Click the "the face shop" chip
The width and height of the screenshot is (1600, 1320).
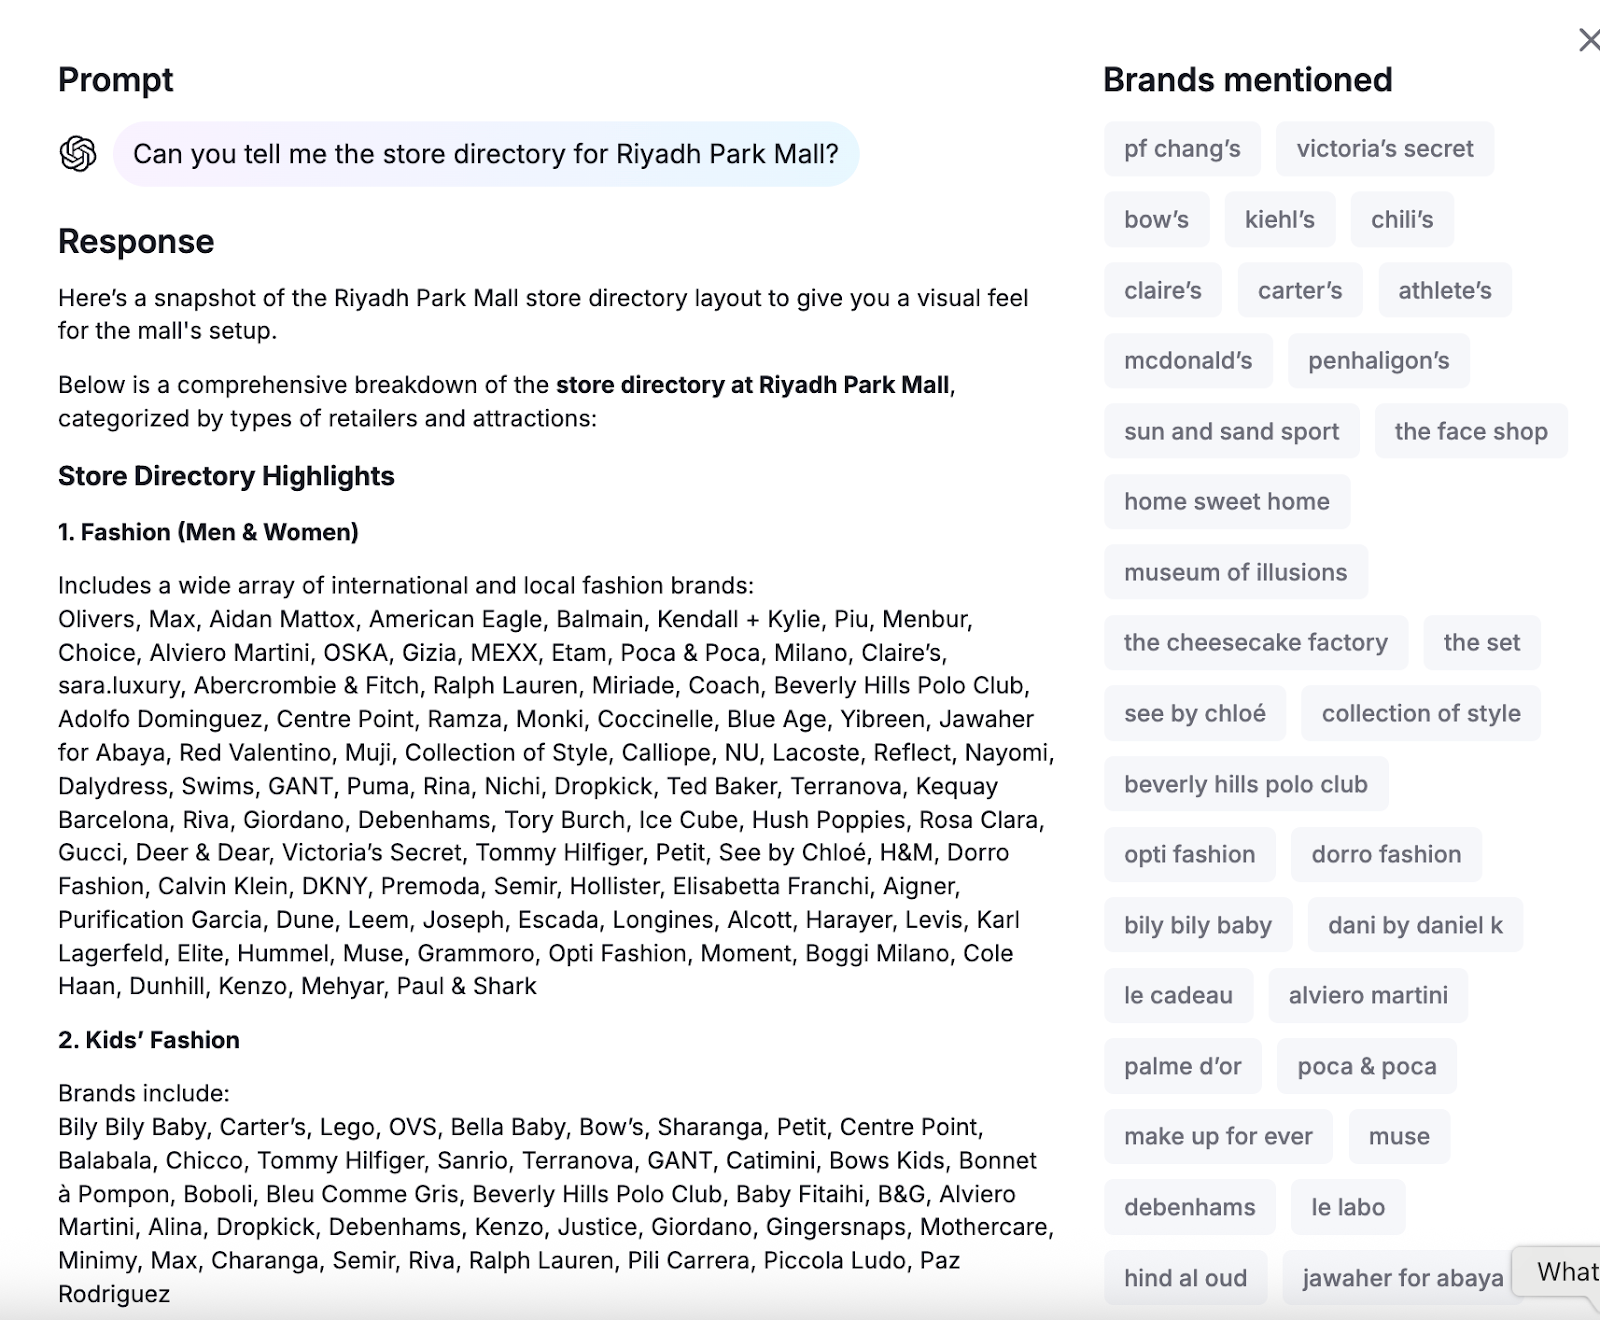(1470, 431)
